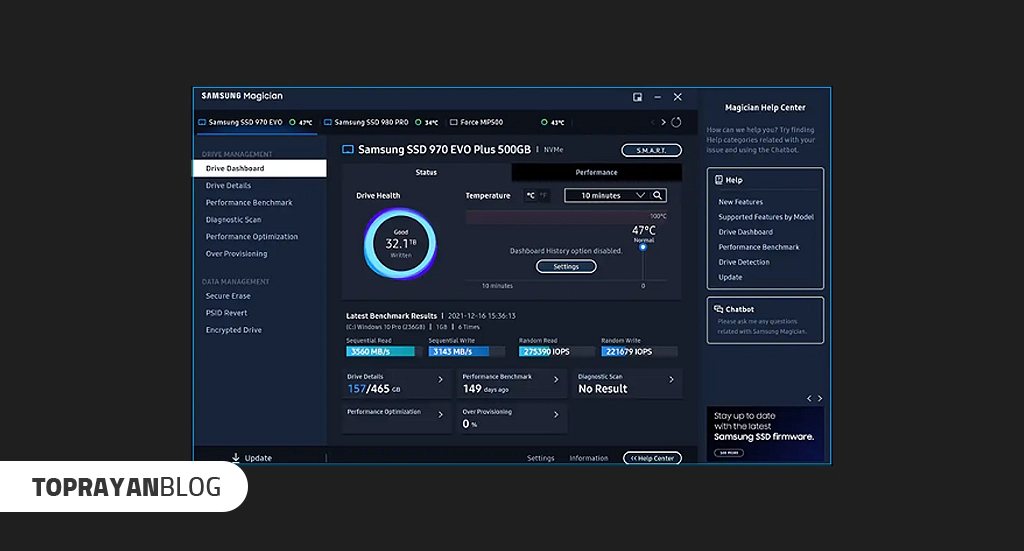Open Performance Benchmark in the left sidebar
Screen dimensions: 1024x551
[x=249, y=202]
